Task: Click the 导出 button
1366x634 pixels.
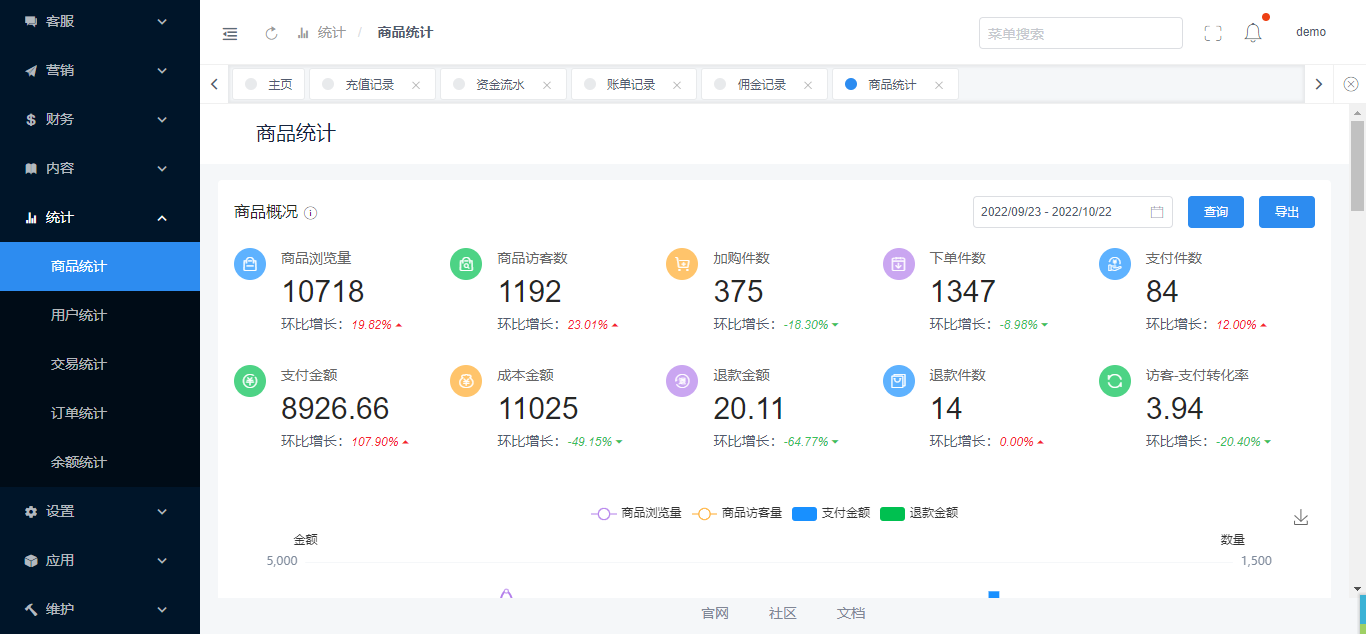Action: (x=1286, y=212)
